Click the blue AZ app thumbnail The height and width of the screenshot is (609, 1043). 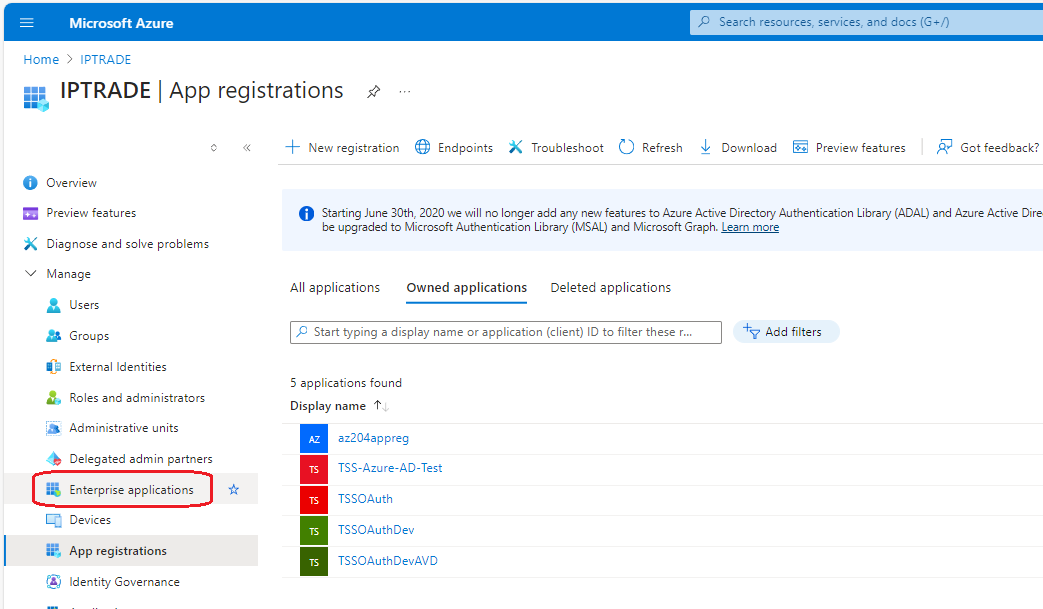[x=314, y=439]
